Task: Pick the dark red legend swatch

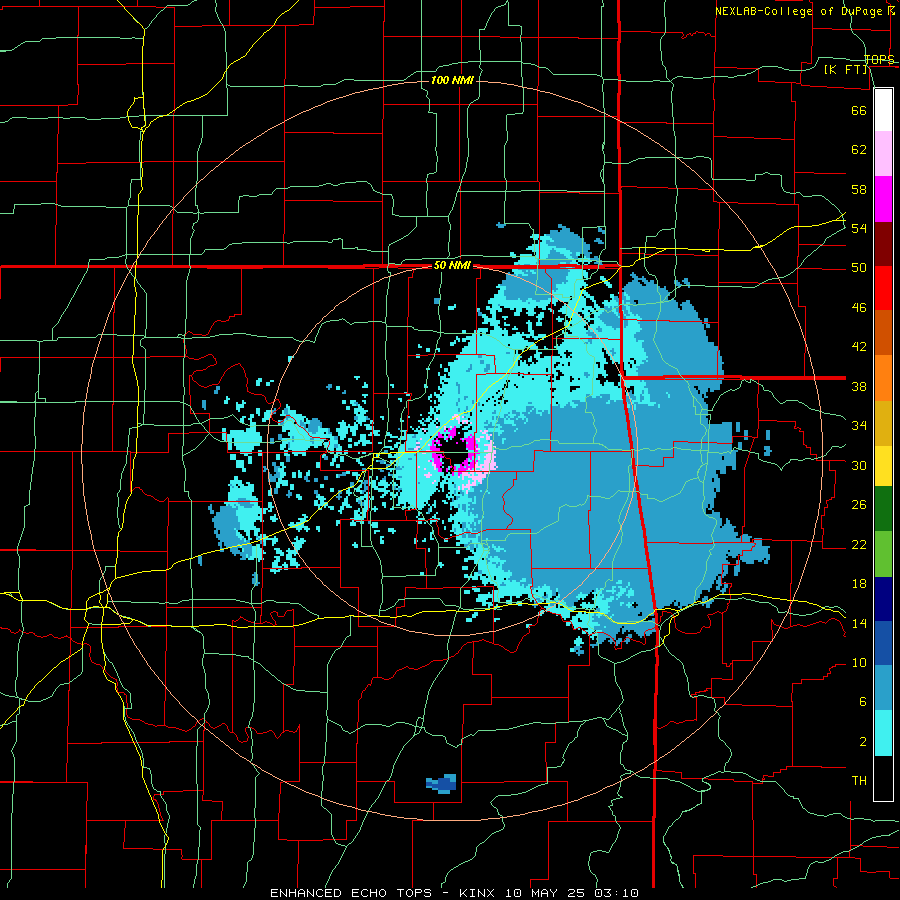Action: 883,244
